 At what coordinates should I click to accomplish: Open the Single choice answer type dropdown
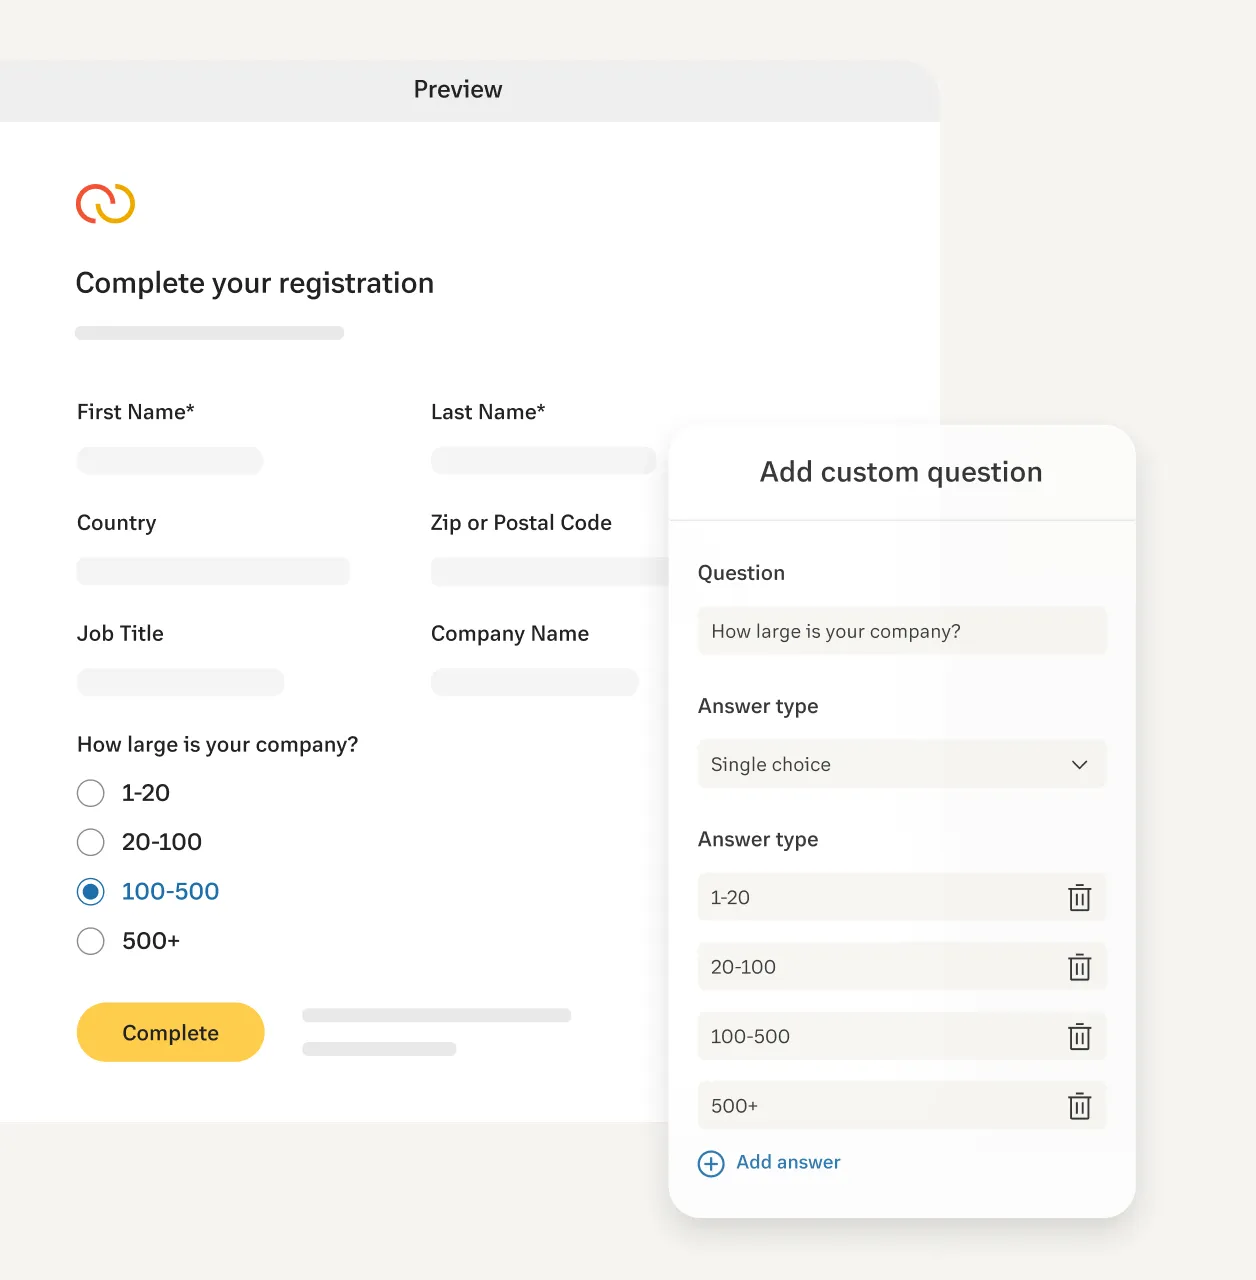[880, 765]
